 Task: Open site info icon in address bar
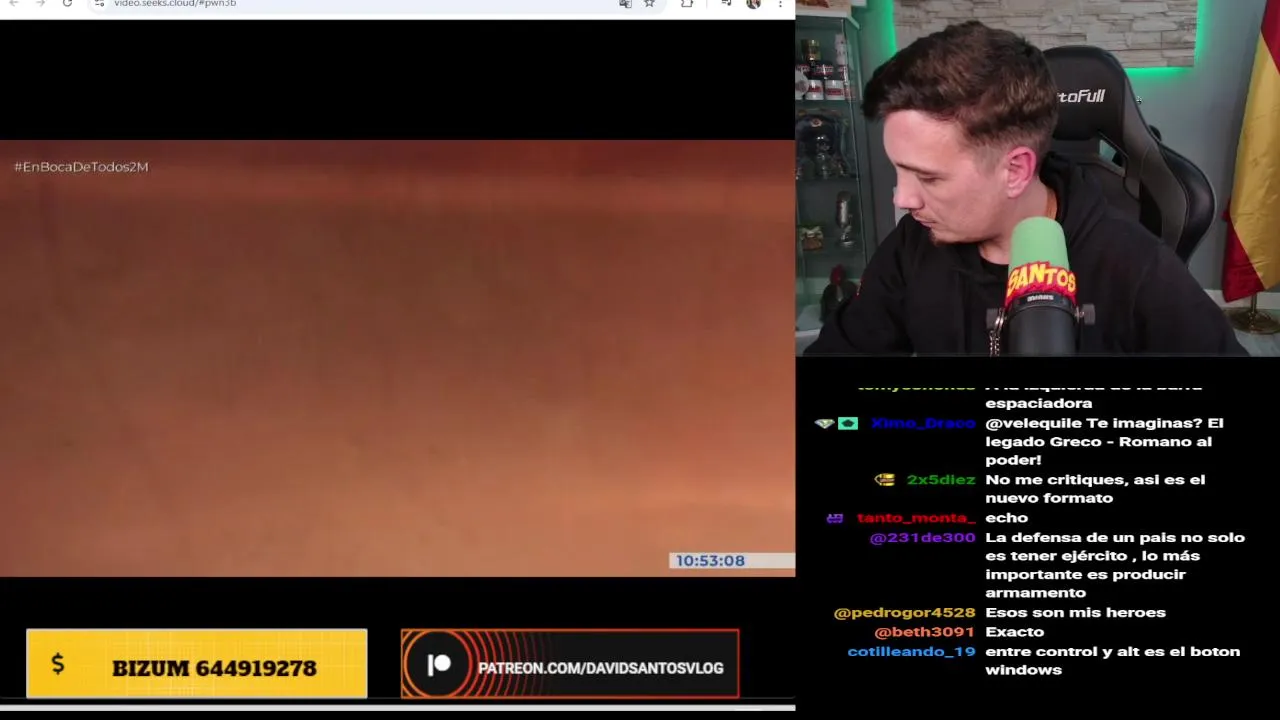pos(99,4)
